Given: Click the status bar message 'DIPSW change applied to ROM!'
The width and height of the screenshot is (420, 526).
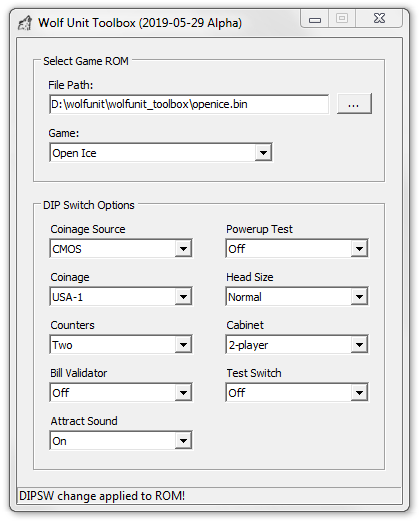Looking at the screenshot, I should click(x=102, y=496).
